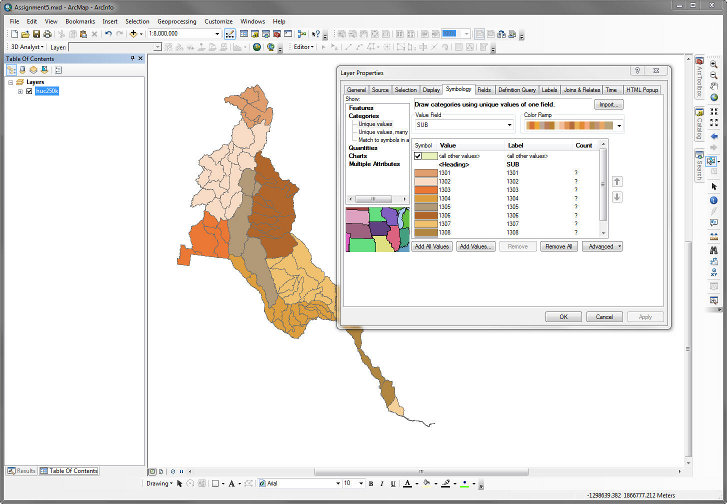Select the Zoom Out magnifier tool
The width and height of the screenshot is (727, 504).
click(714, 75)
